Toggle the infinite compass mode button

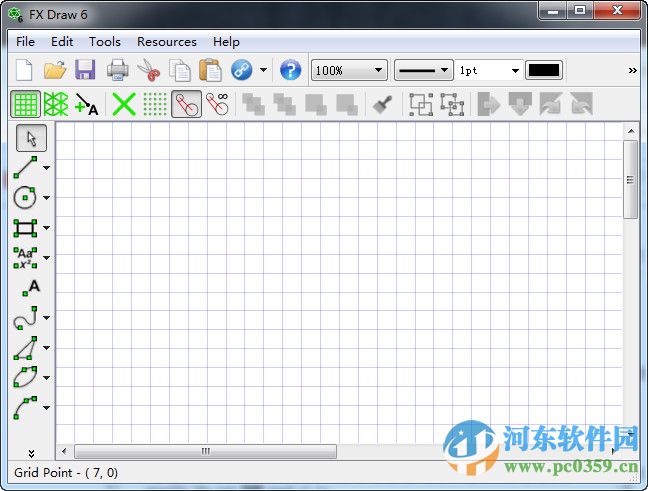click(x=217, y=104)
